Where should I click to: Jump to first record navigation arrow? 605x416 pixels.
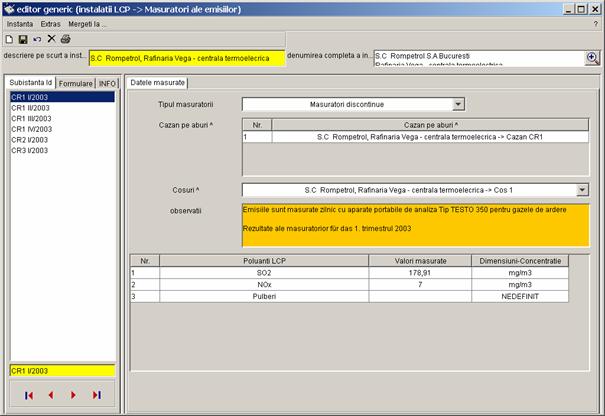pyautogui.click(x=29, y=395)
